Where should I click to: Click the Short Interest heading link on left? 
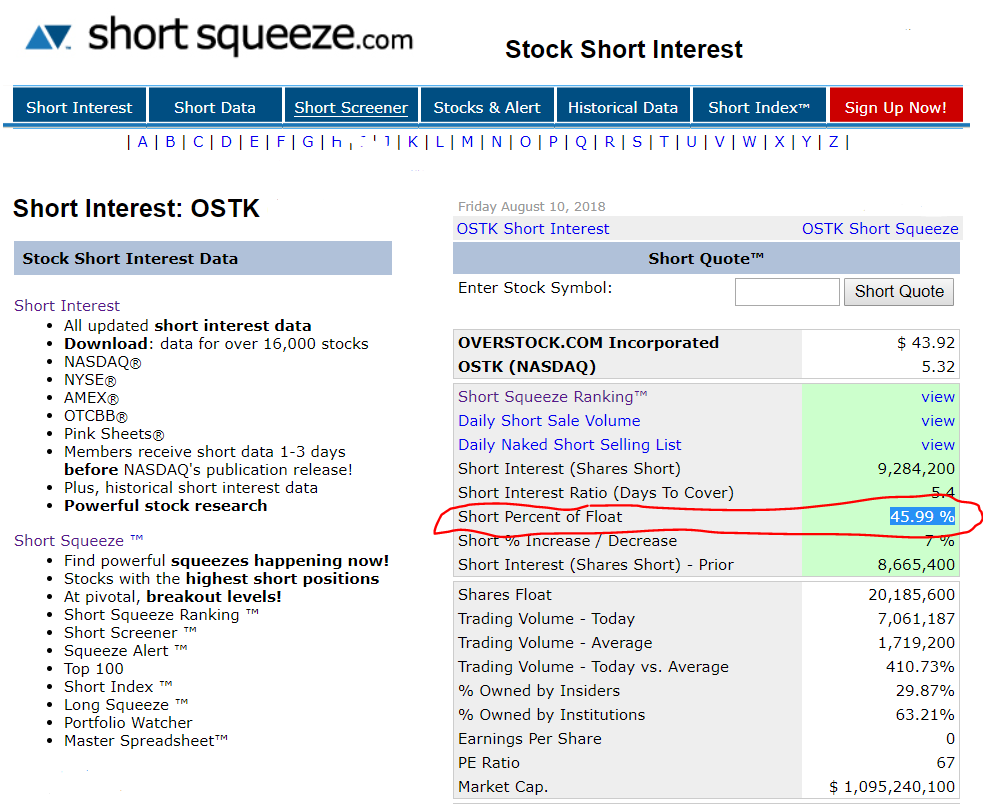(x=67, y=306)
